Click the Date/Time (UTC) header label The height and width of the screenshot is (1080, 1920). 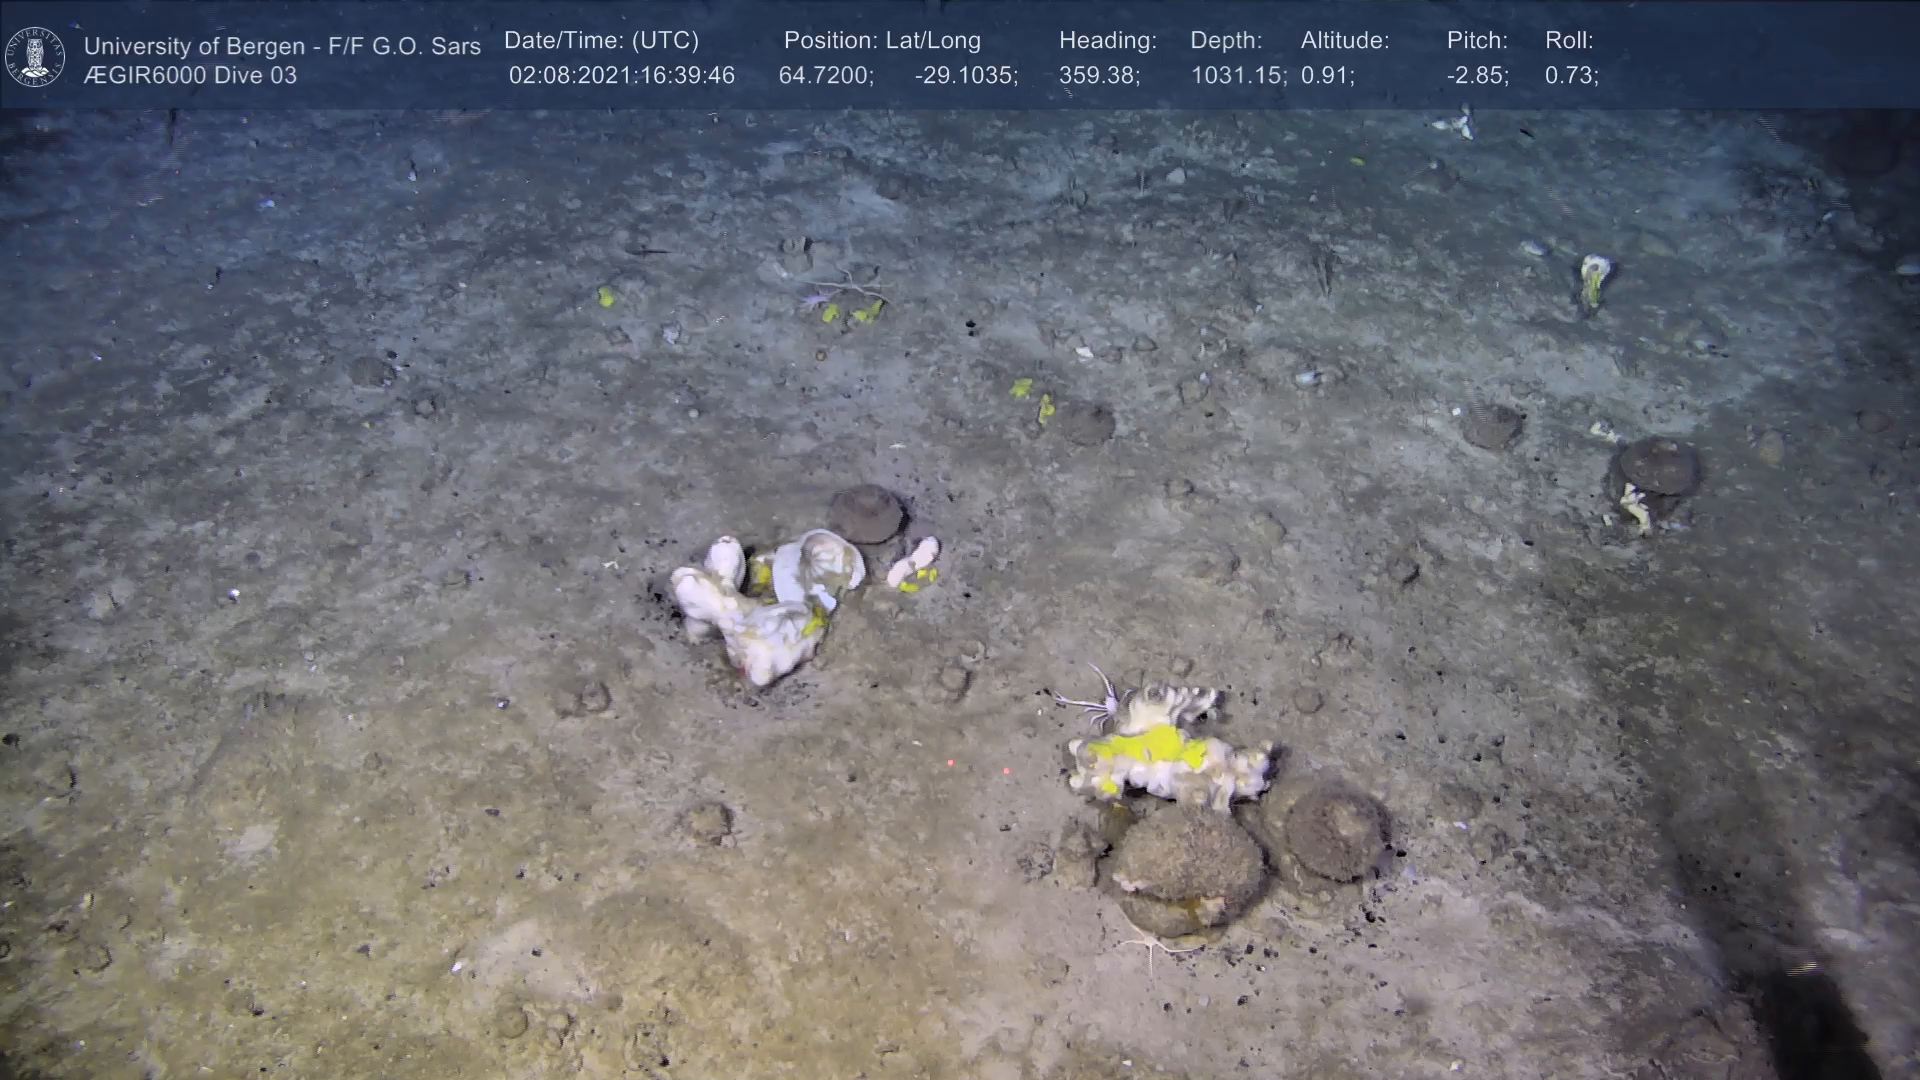pos(601,41)
